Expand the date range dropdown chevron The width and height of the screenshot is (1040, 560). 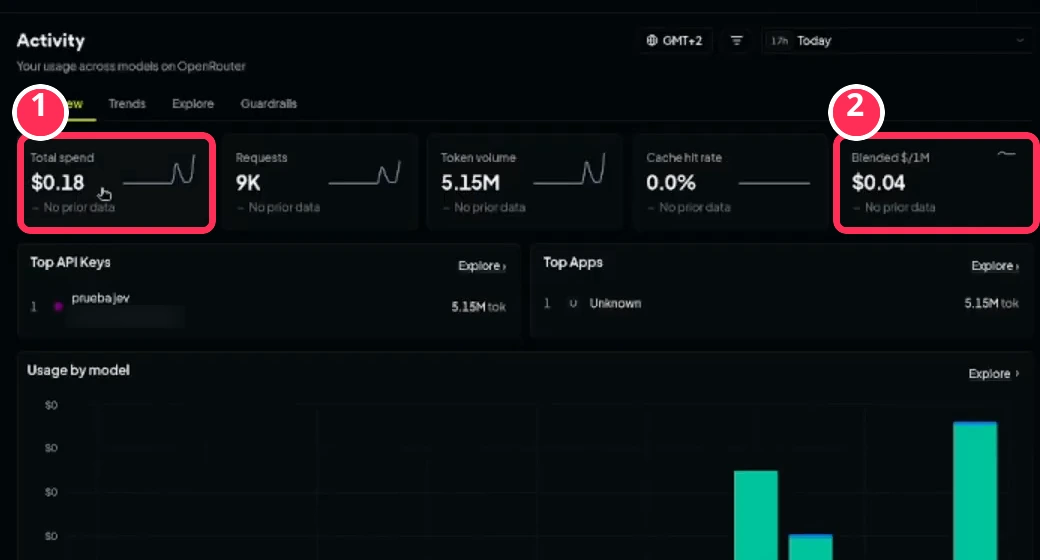(1019, 40)
